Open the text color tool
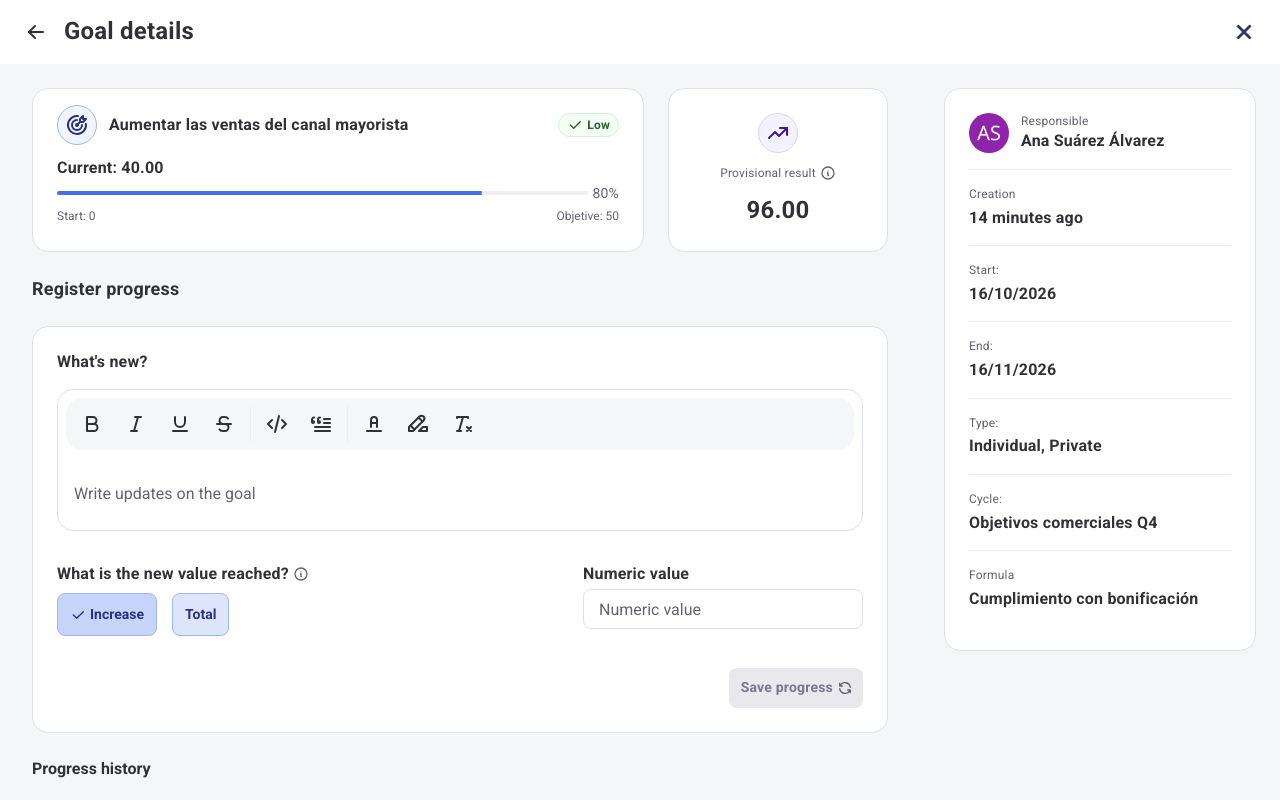Viewport: 1280px width, 800px height. click(x=374, y=424)
